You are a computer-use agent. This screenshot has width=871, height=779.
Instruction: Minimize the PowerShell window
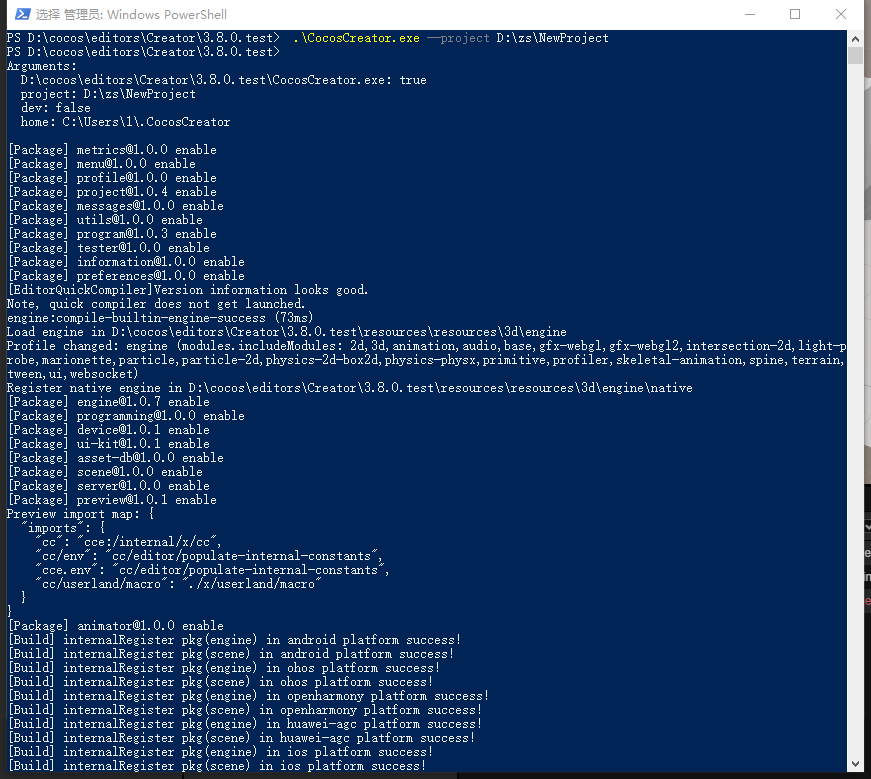750,14
